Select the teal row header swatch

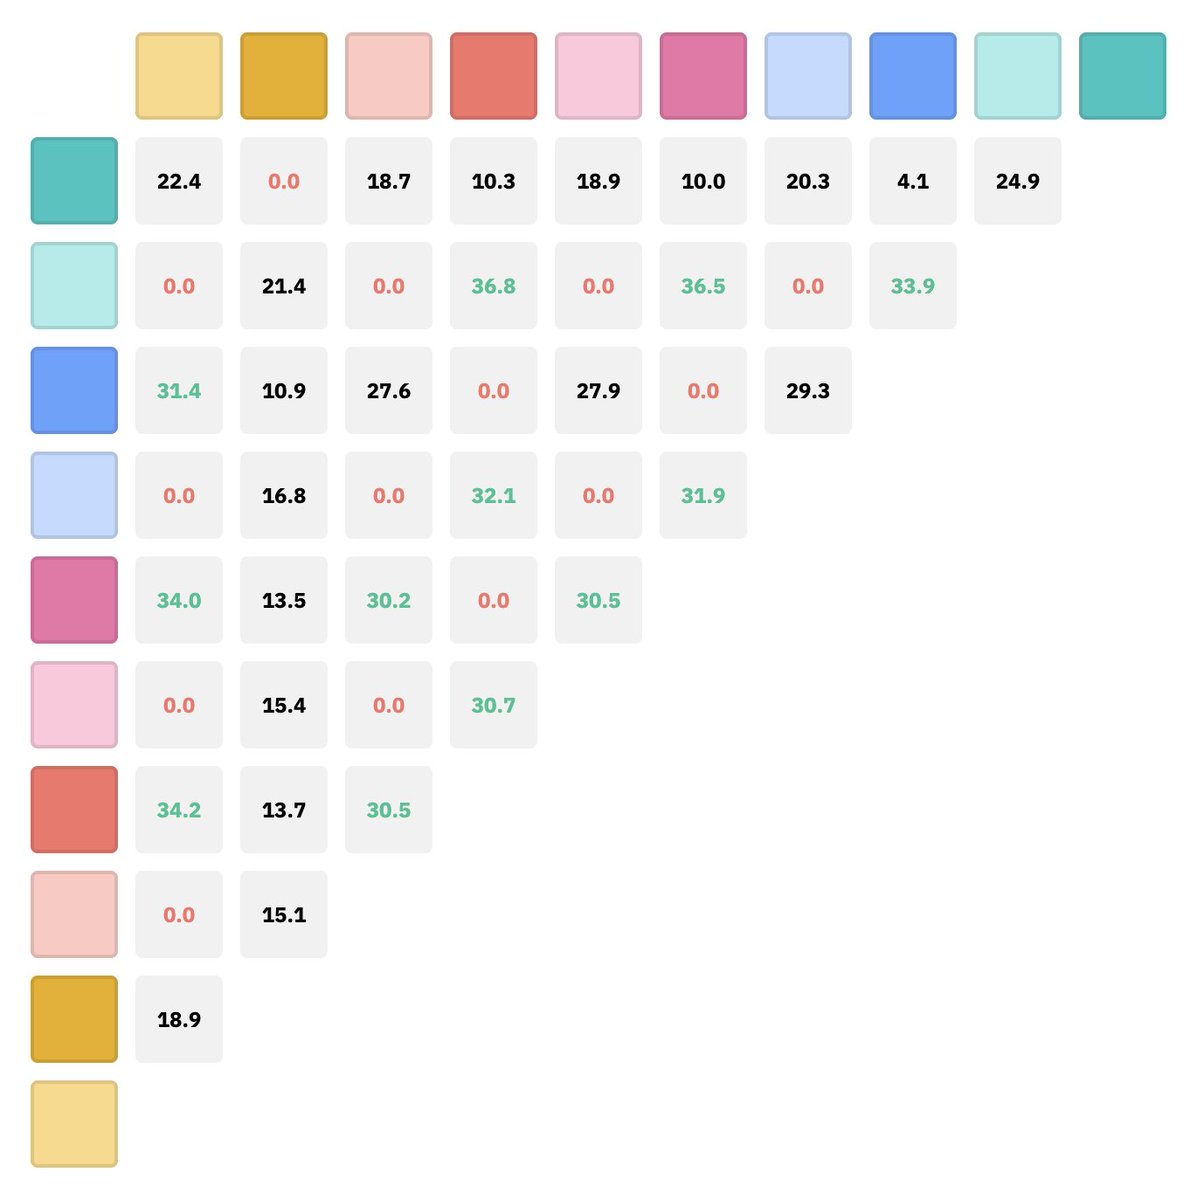click(74, 181)
